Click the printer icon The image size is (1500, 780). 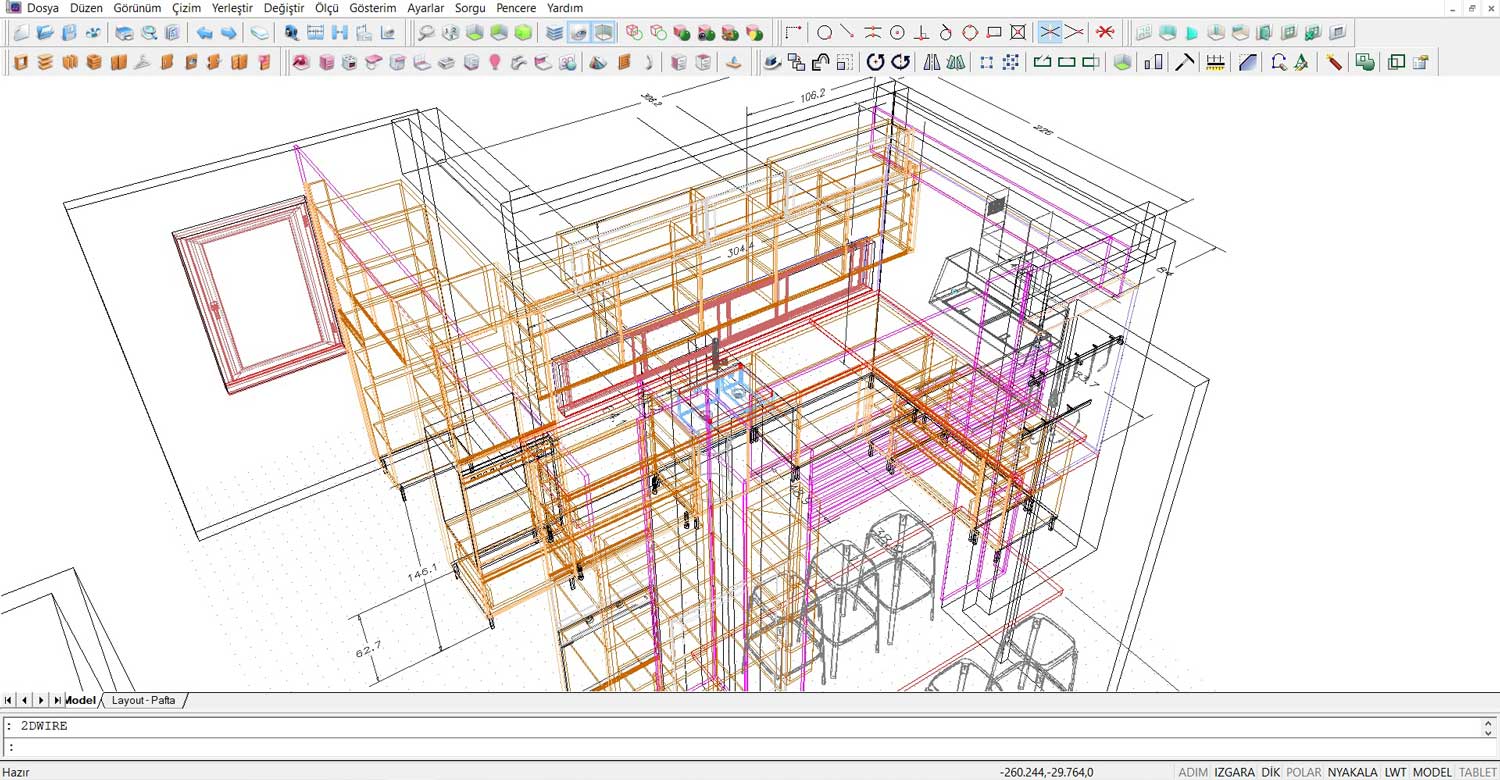[124, 33]
